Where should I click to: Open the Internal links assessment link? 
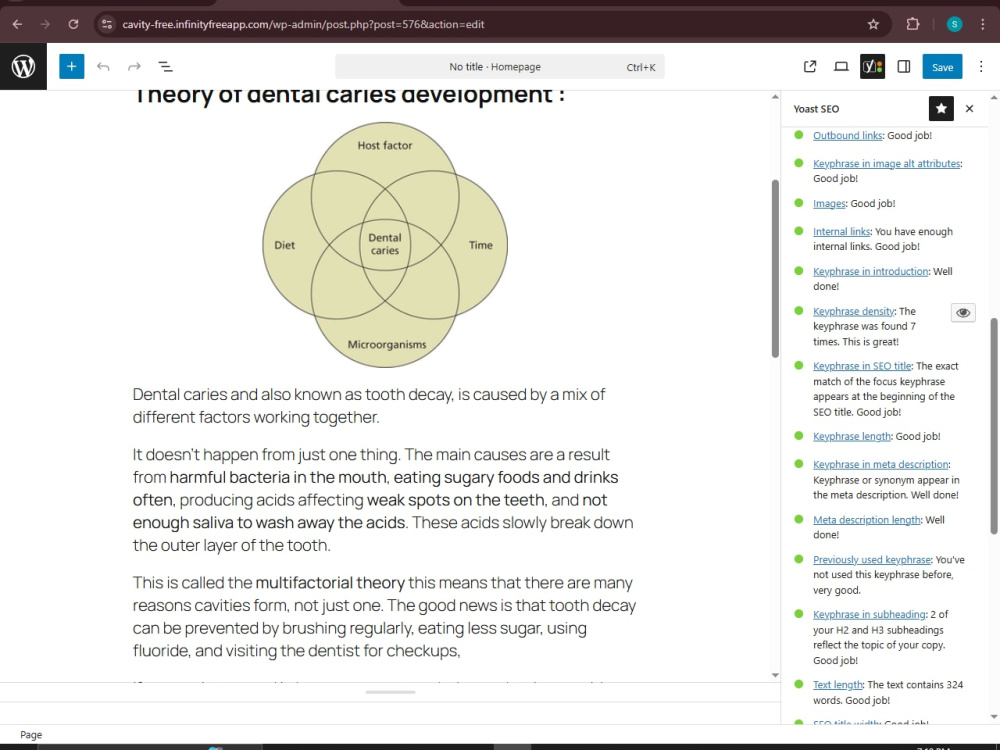[841, 232]
